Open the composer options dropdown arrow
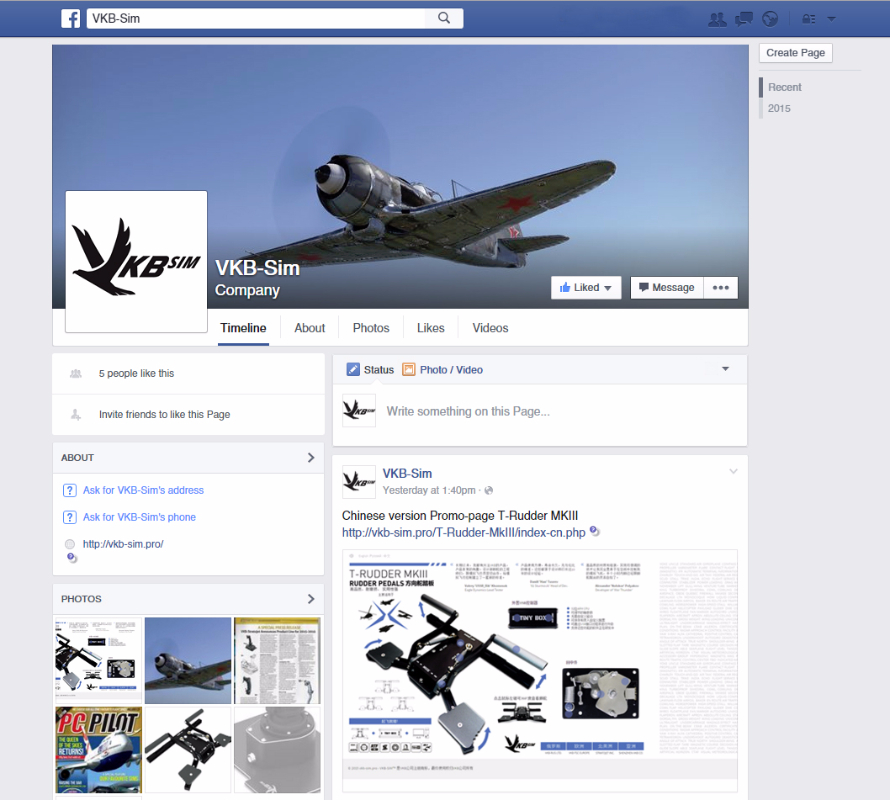The height and width of the screenshot is (800, 890). click(725, 369)
